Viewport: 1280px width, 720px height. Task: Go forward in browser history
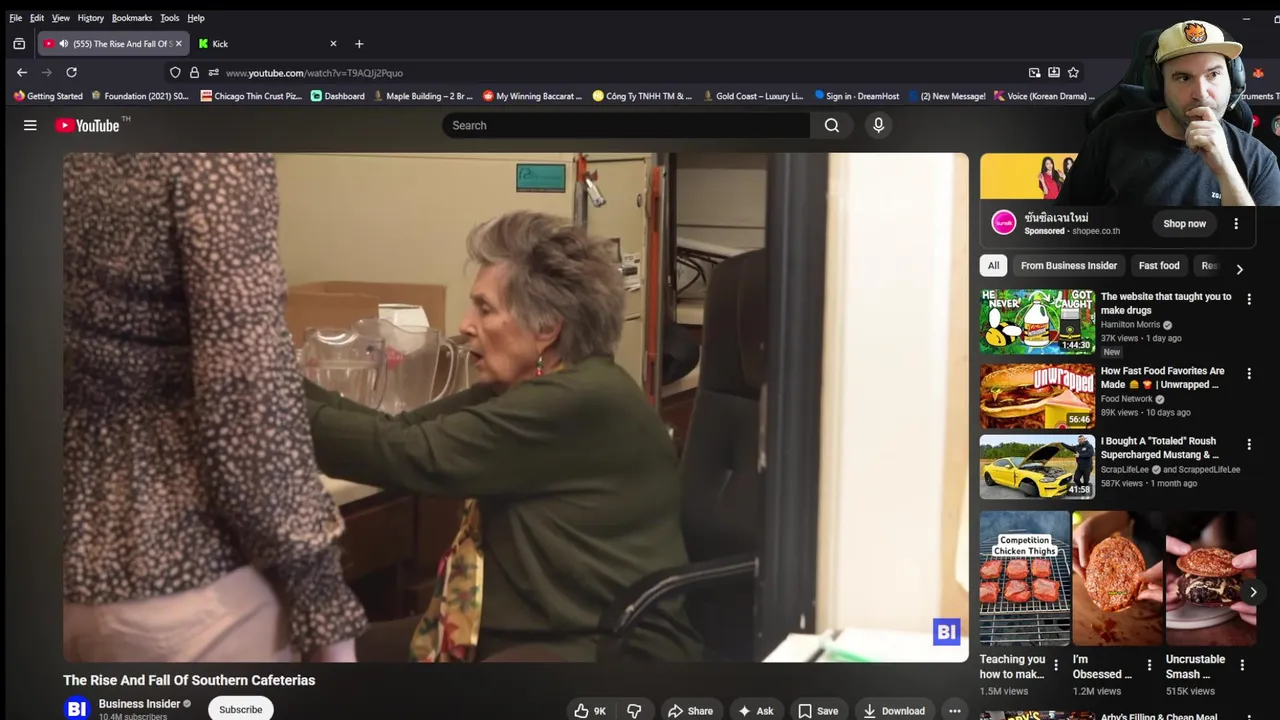click(x=46, y=72)
